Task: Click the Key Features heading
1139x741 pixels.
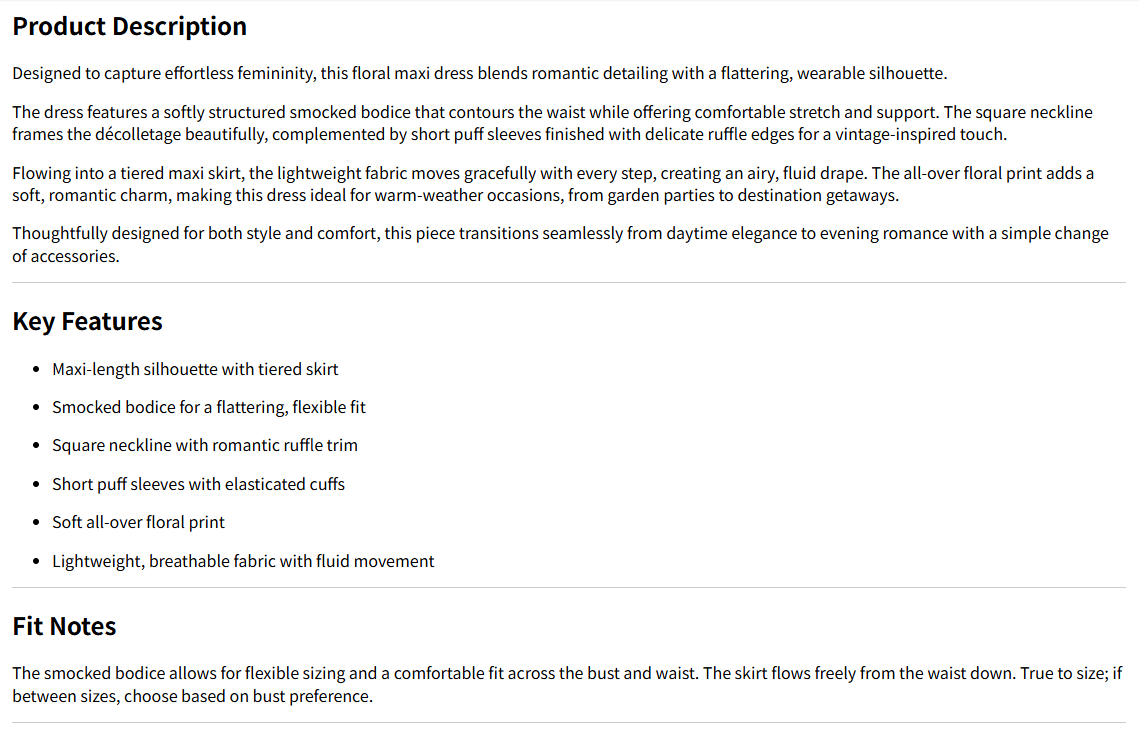Action: (x=87, y=322)
